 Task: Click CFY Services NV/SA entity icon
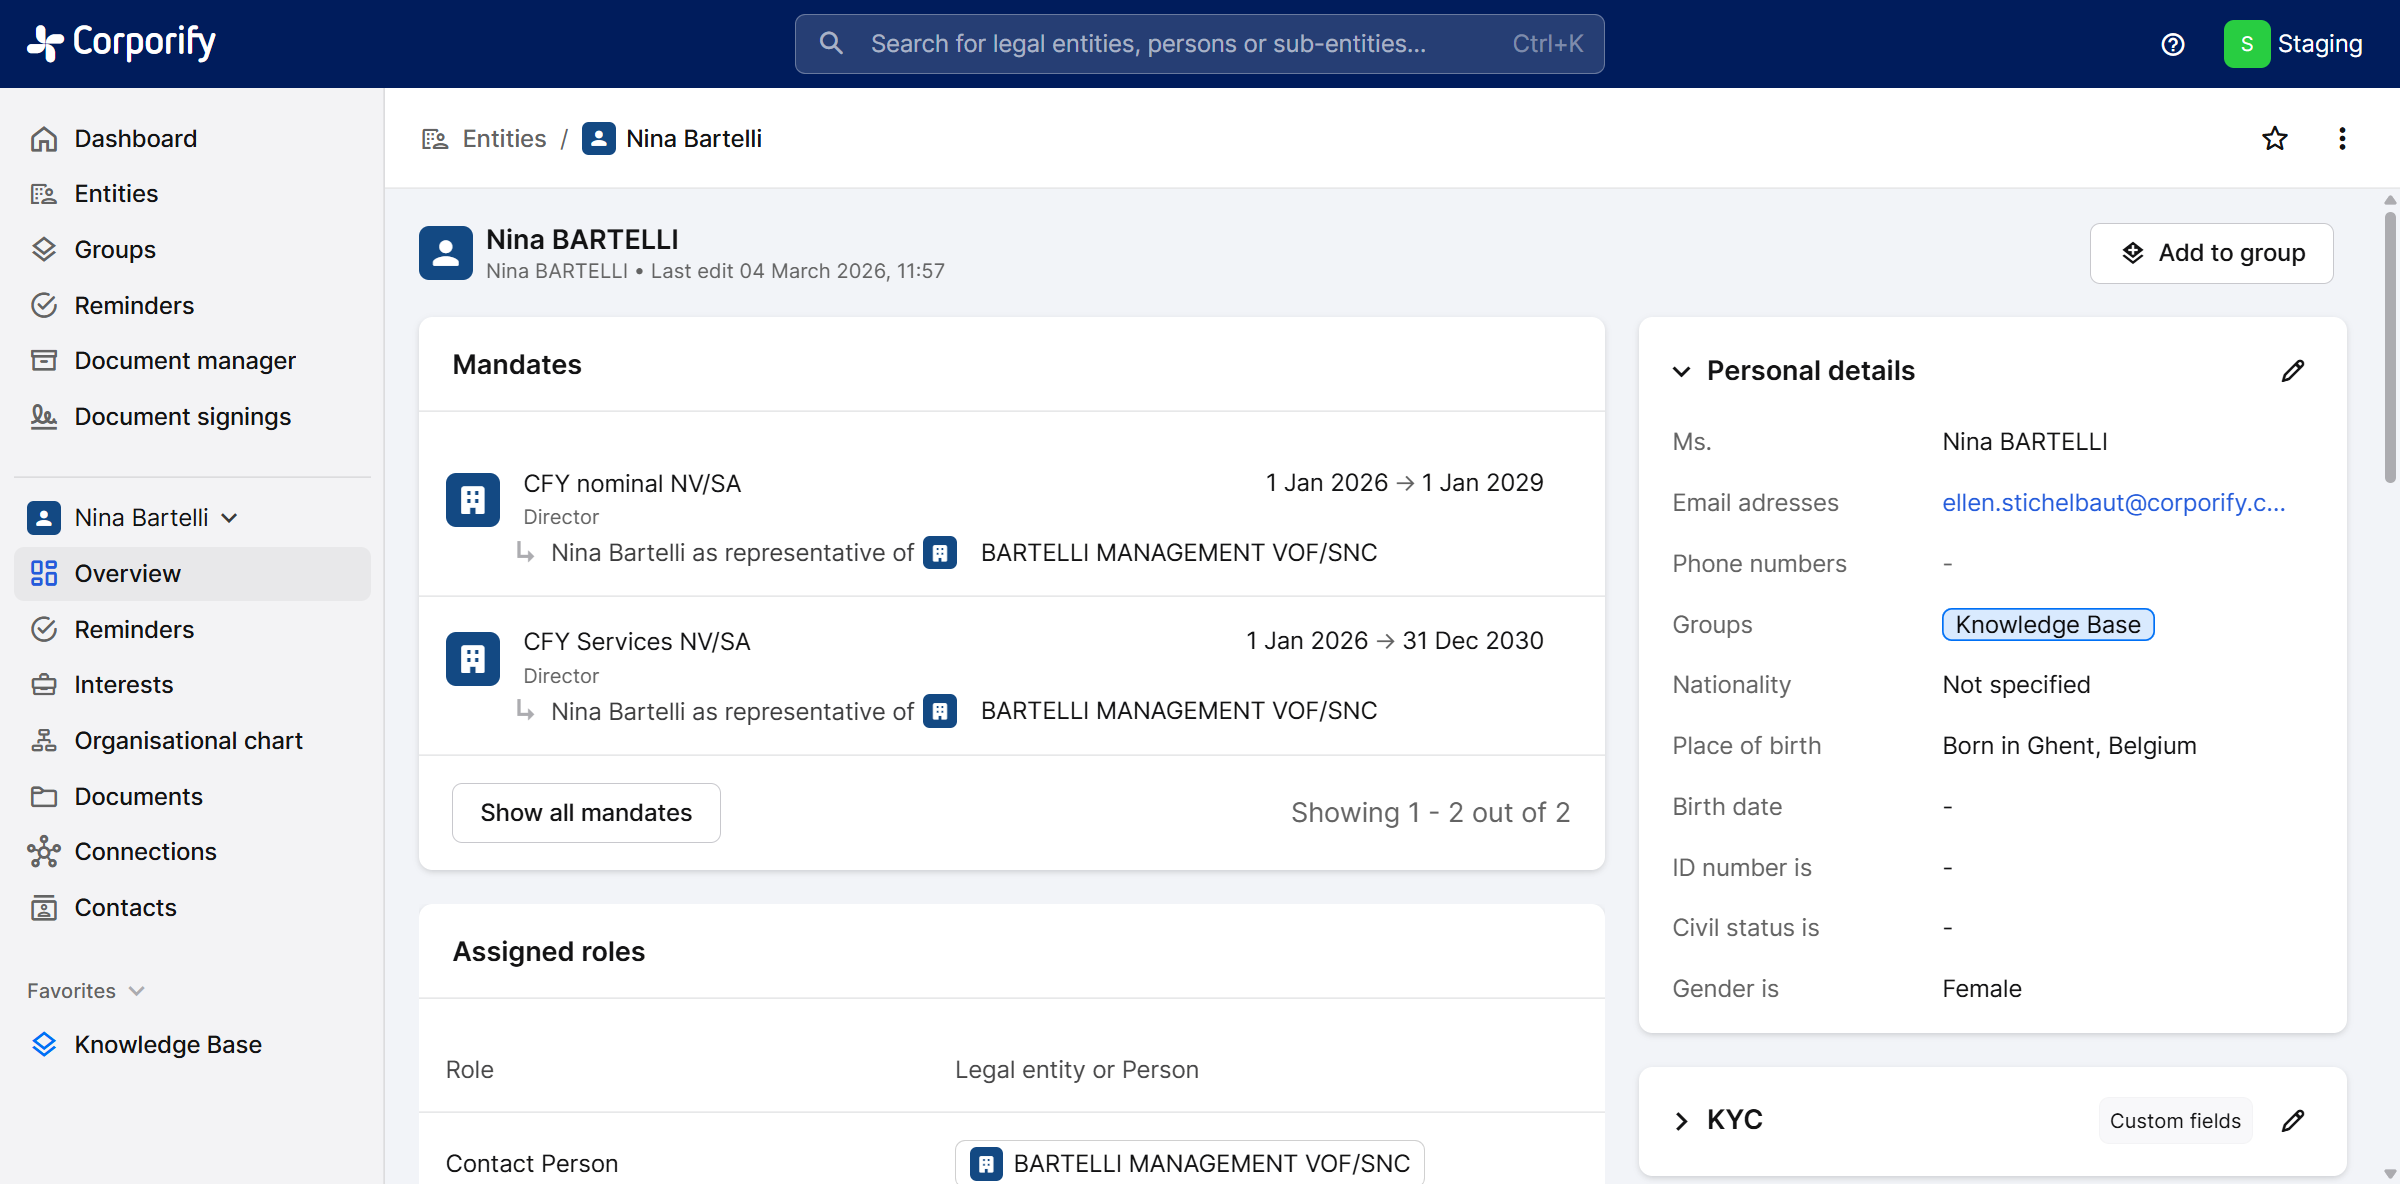472,658
